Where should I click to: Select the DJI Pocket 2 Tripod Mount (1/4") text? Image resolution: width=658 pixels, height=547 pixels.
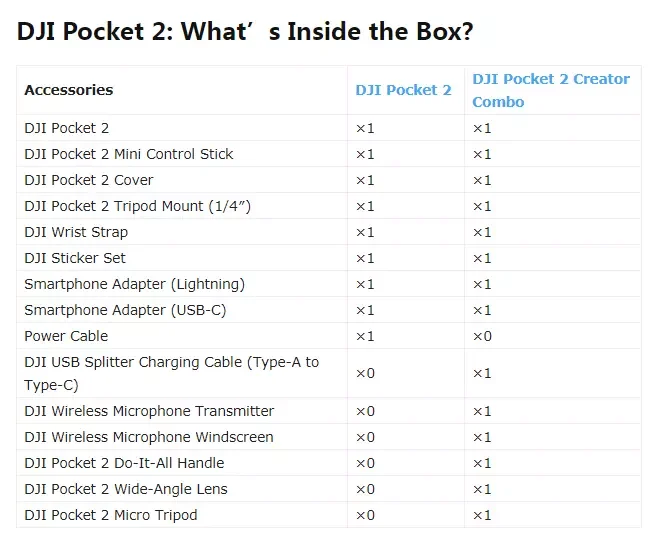coord(137,206)
